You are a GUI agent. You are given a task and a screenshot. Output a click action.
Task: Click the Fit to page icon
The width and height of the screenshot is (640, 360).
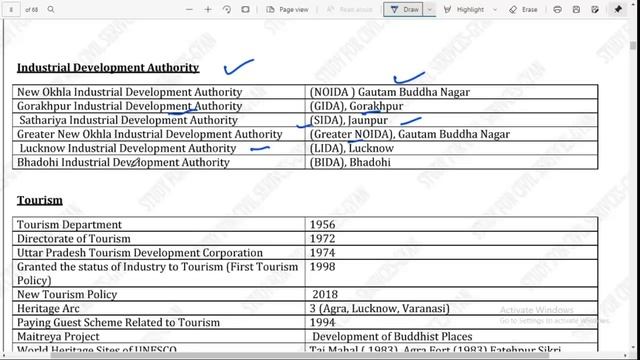tap(245, 9)
